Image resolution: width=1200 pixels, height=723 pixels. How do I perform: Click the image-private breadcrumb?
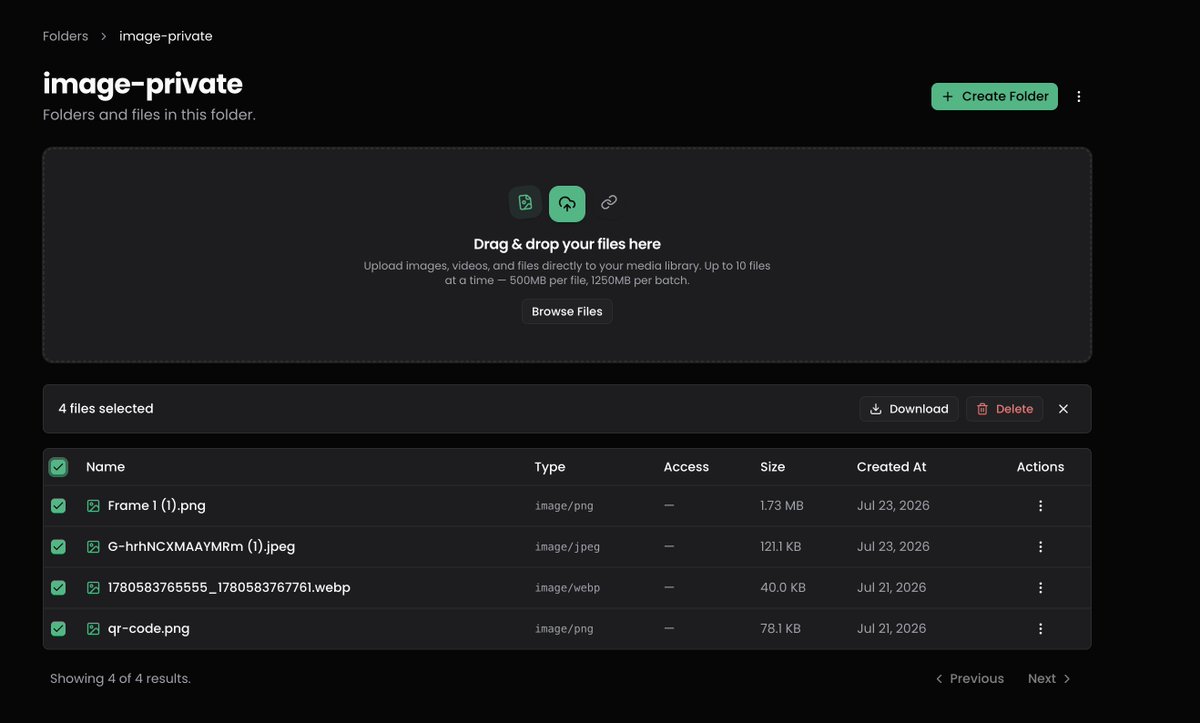click(166, 36)
